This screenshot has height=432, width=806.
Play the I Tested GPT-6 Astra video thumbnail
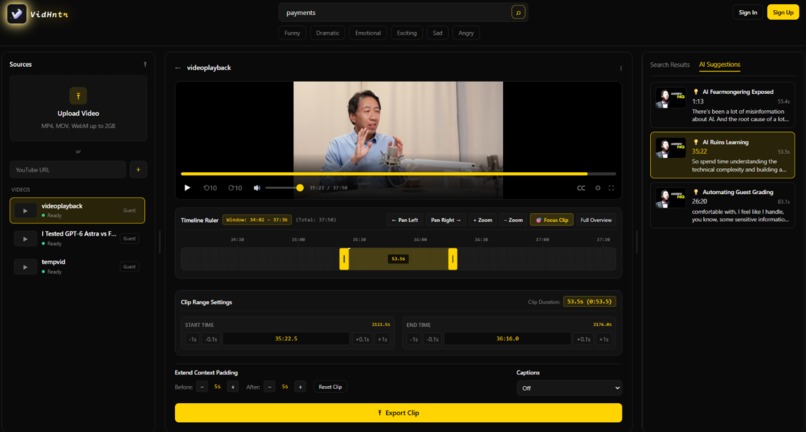25,239
